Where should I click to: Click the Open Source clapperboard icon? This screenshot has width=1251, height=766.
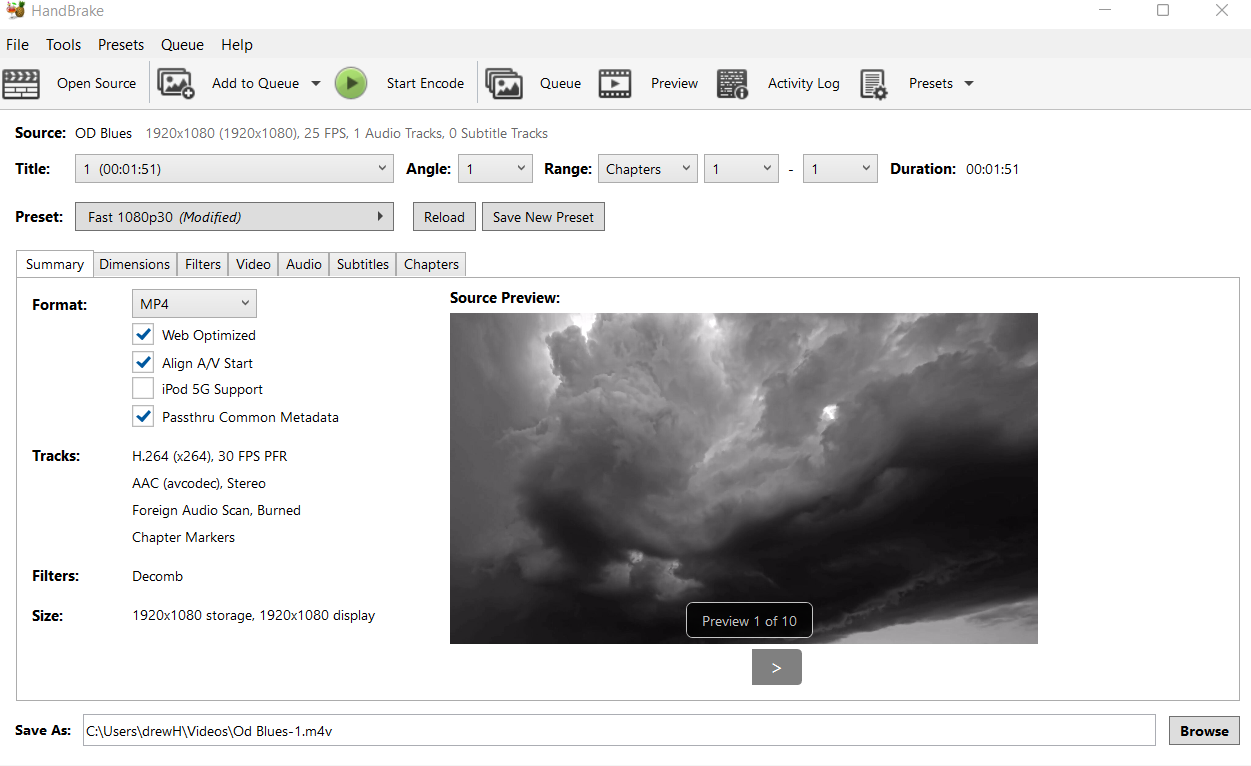coord(21,83)
